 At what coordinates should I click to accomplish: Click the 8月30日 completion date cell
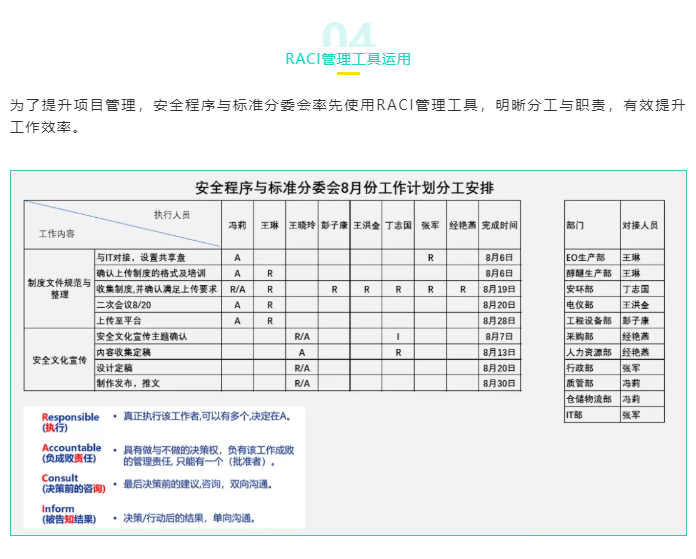click(x=499, y=383)
